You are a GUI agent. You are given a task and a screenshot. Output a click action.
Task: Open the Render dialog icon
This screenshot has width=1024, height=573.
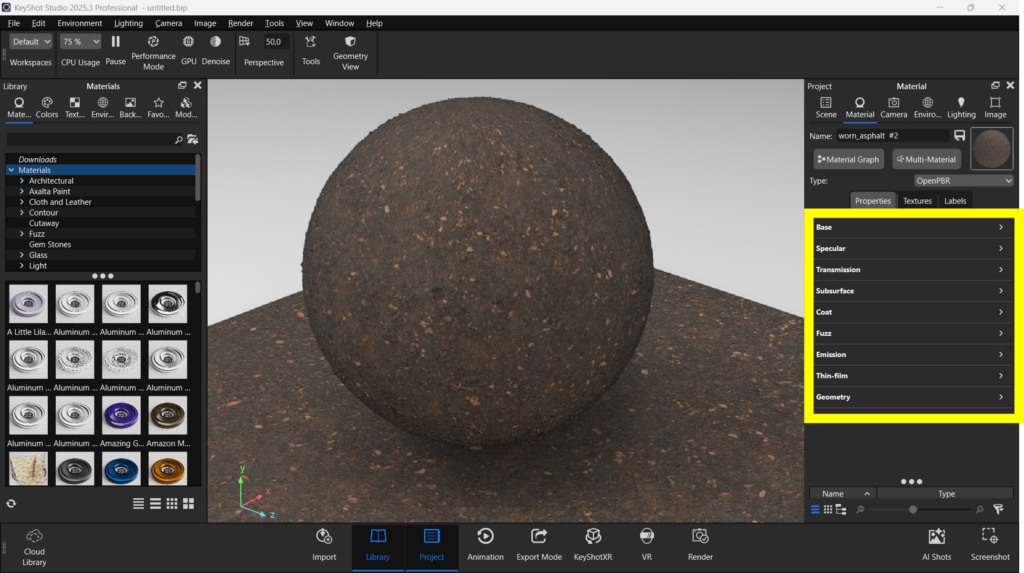(700, 537)
